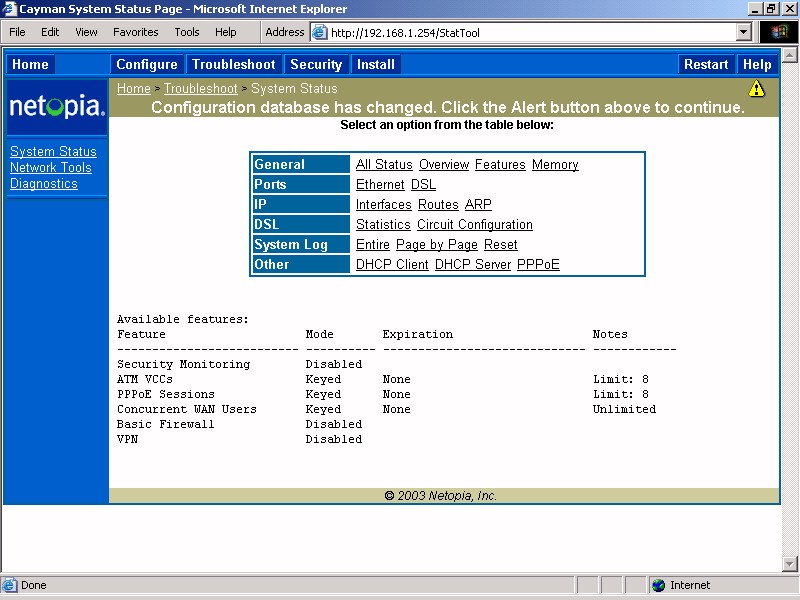
Task: Click the Reset system log link
Action: click(501, 245)
